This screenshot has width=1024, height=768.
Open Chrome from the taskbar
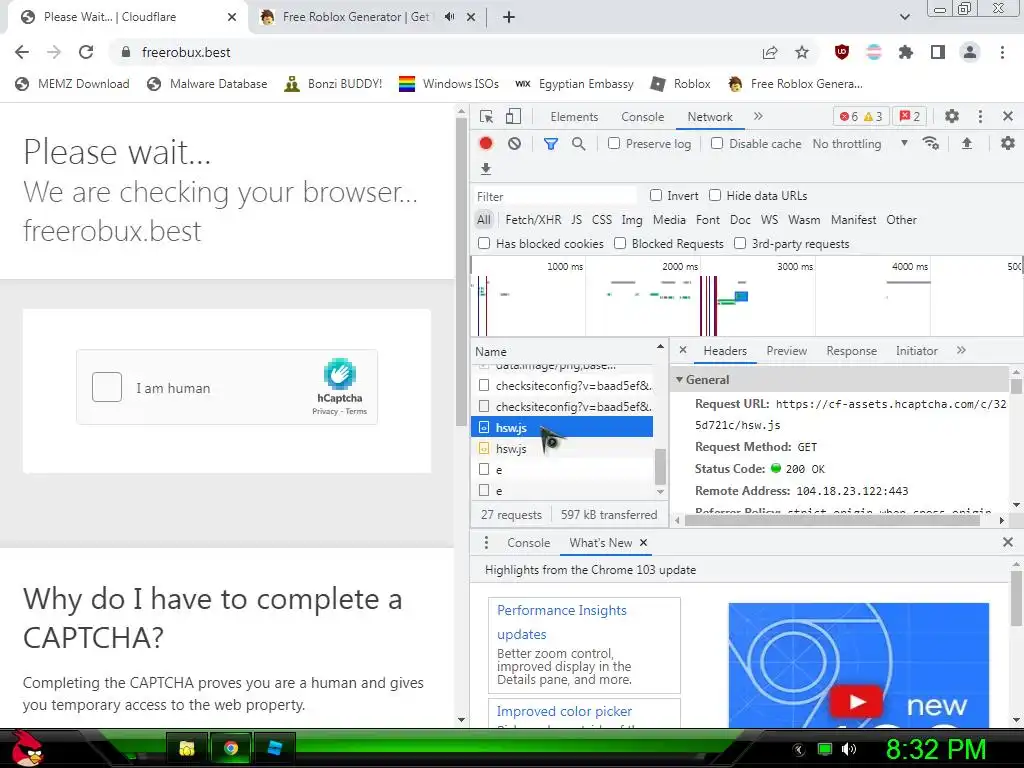pos(231,748)
